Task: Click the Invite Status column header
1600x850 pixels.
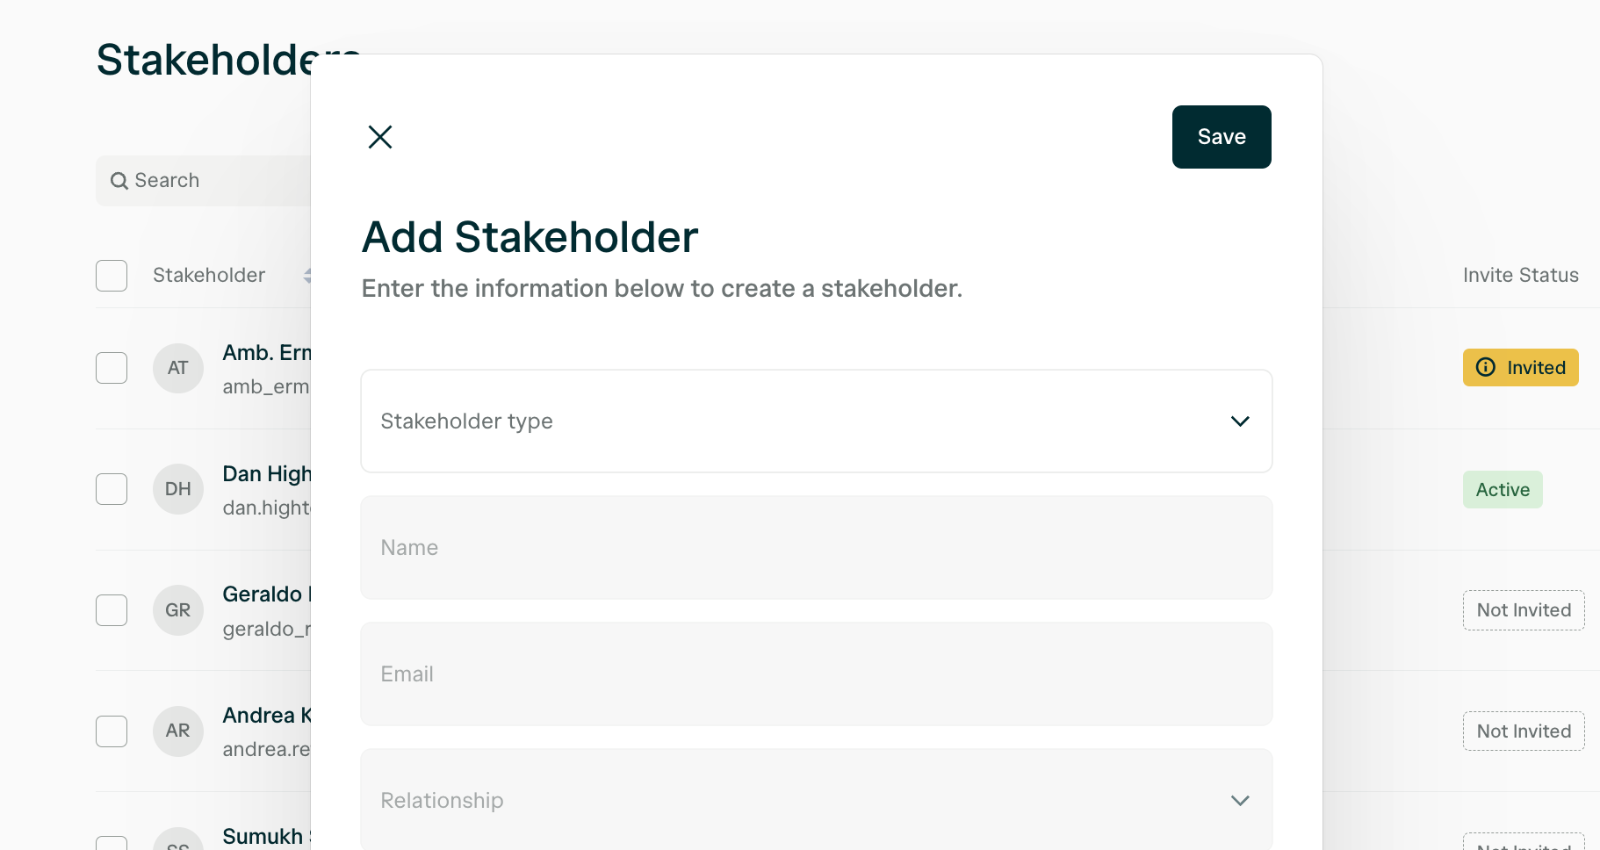Action: tap(1520, 275)
